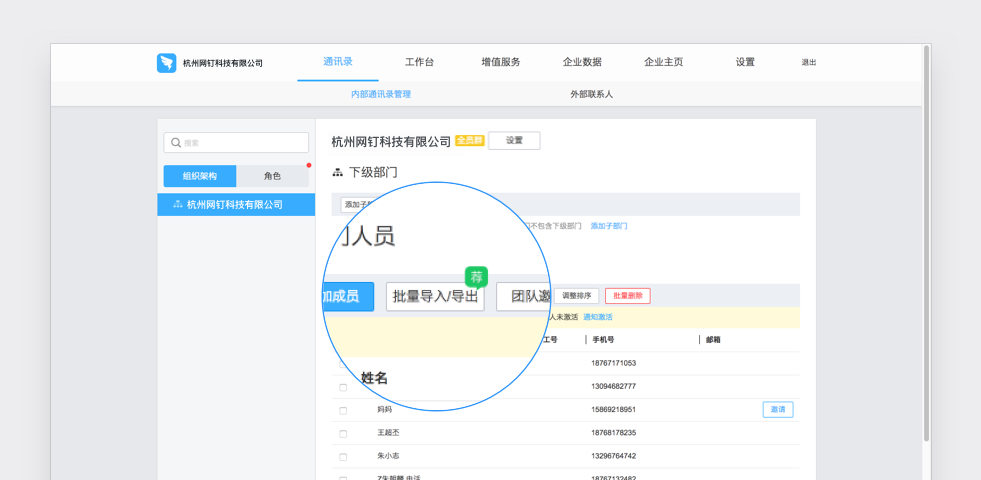The image size is (981, 480).
Task: Click the green 荐 recommendation badge
Action: (x=477, y=277)
